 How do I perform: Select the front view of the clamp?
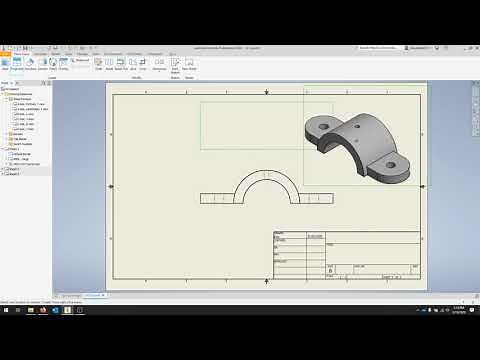(x=267, y=187)
